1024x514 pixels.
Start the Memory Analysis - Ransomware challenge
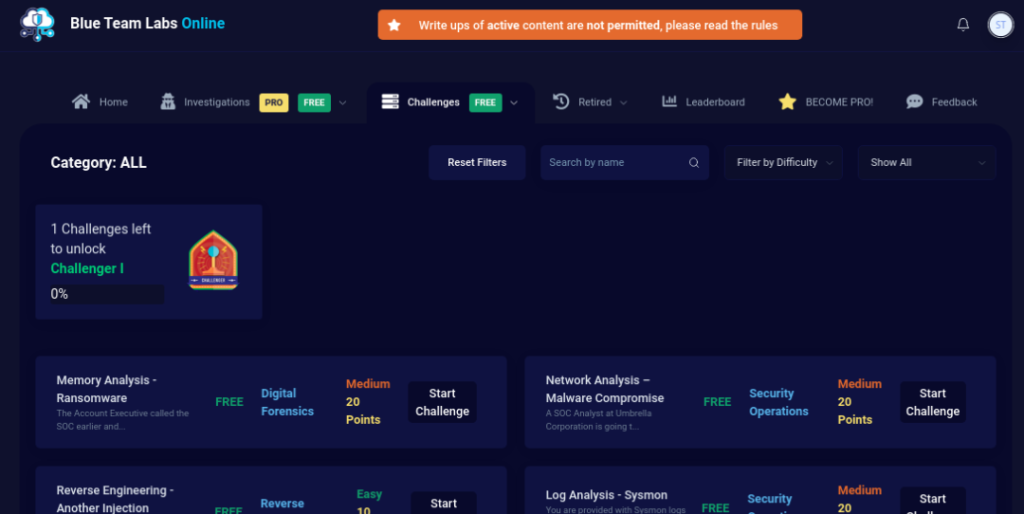[442, 402]
